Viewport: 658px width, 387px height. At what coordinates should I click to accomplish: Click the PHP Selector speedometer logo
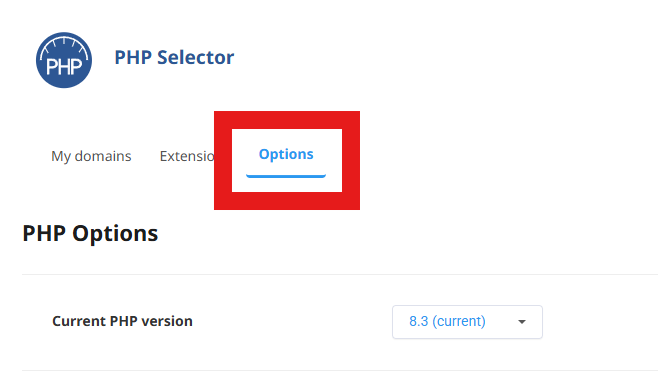(x=64, y=60)
